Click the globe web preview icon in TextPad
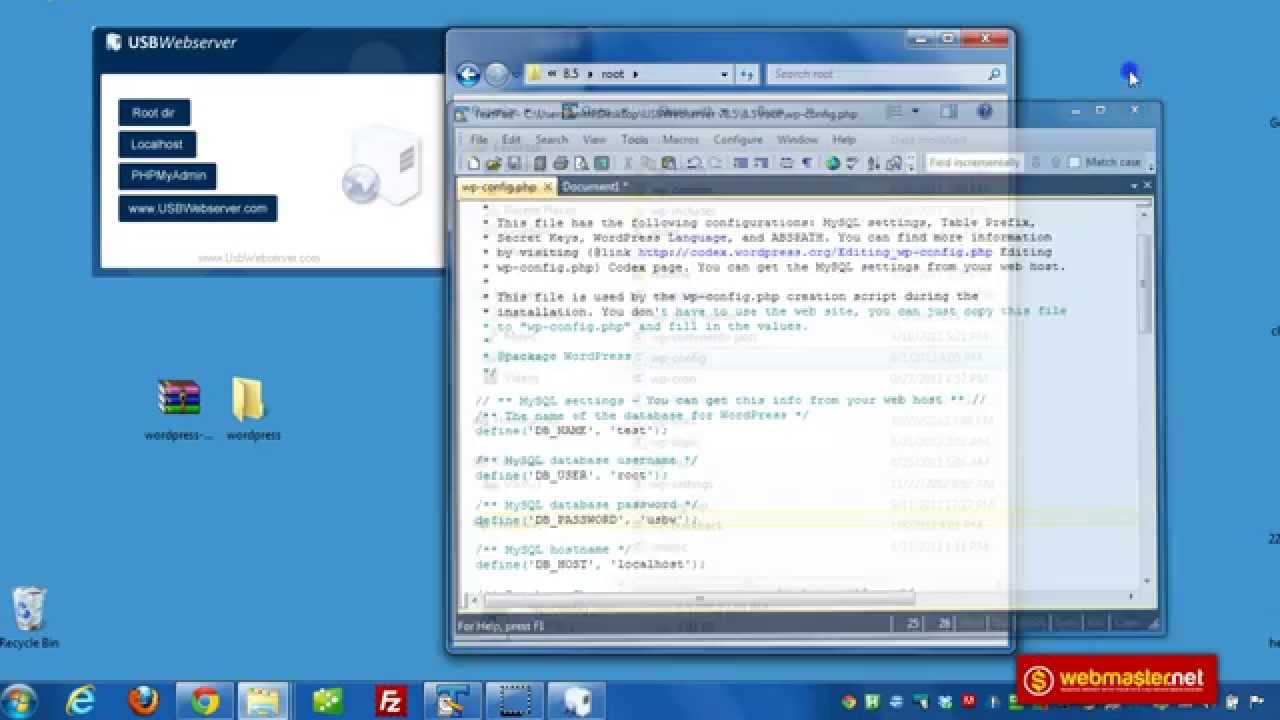This screenshot has height=720, width=1280. click(832, 163)
